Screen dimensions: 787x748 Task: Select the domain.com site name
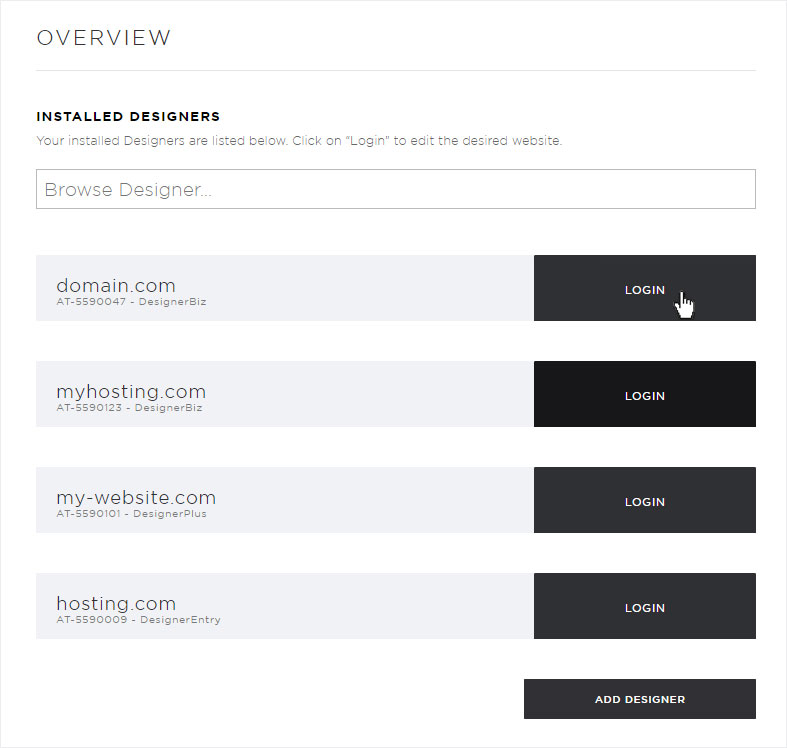tap(116, 285)
